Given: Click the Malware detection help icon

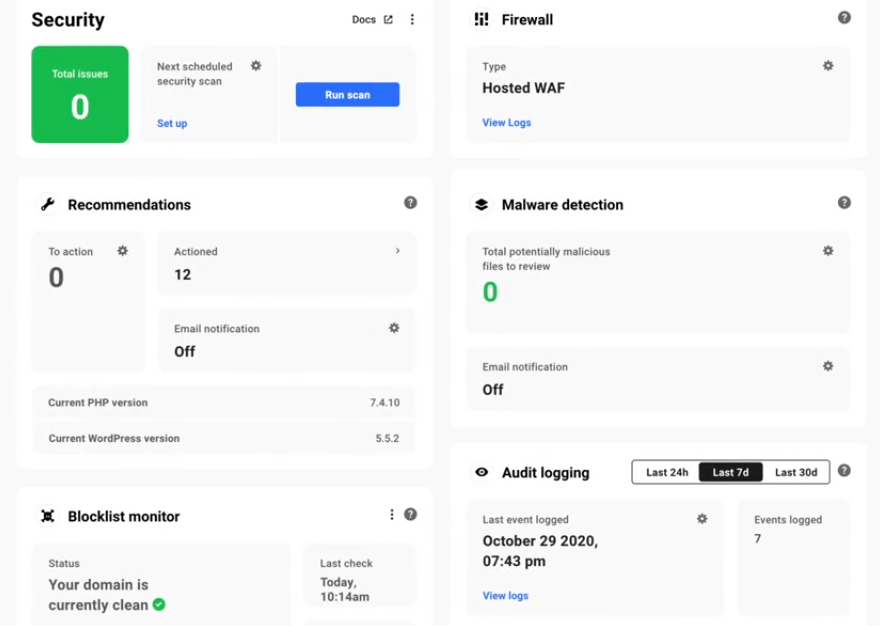Looking at the screenshot, I should tap(844, 203).
